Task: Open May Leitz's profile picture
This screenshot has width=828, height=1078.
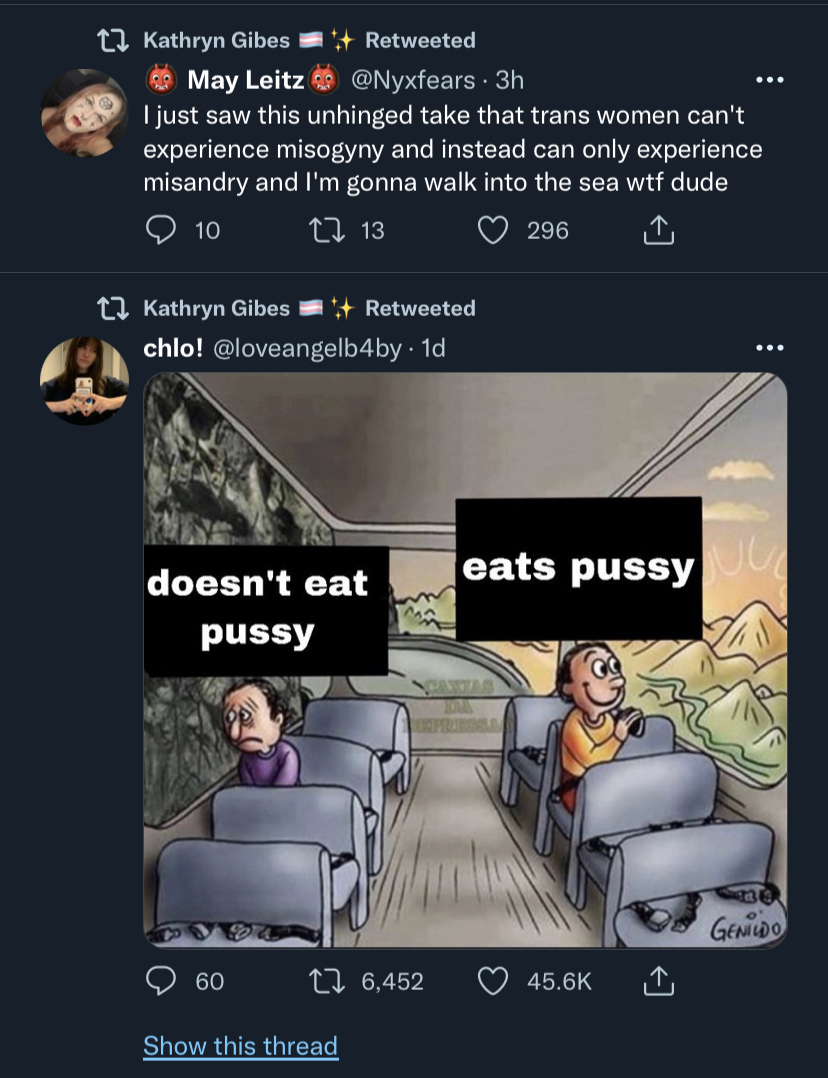Action: [x=84, y=113]
